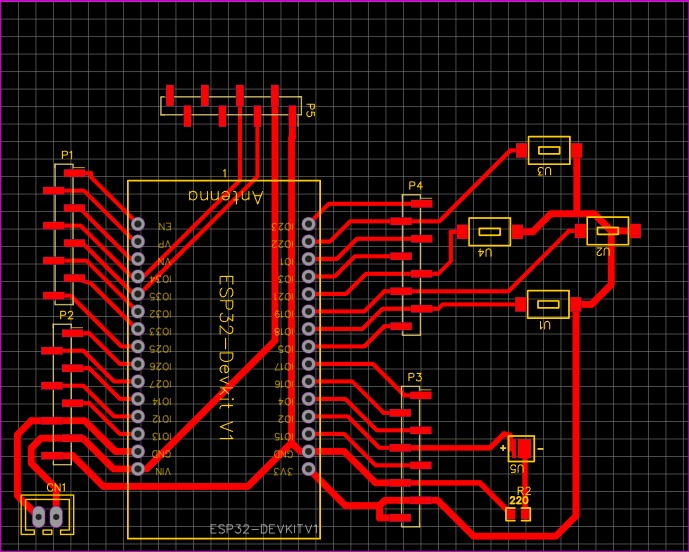The image size is (689, 552).
Task: Pick the IO21 pad
Action: click(x=308, y=294)
